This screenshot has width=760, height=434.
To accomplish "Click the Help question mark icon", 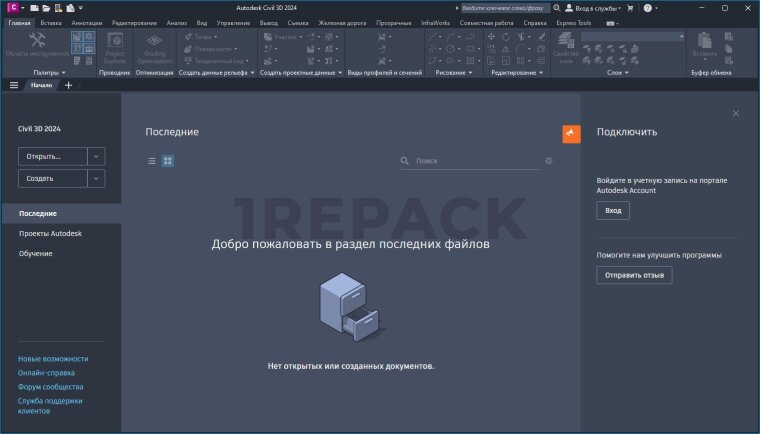I will [650, 8].
